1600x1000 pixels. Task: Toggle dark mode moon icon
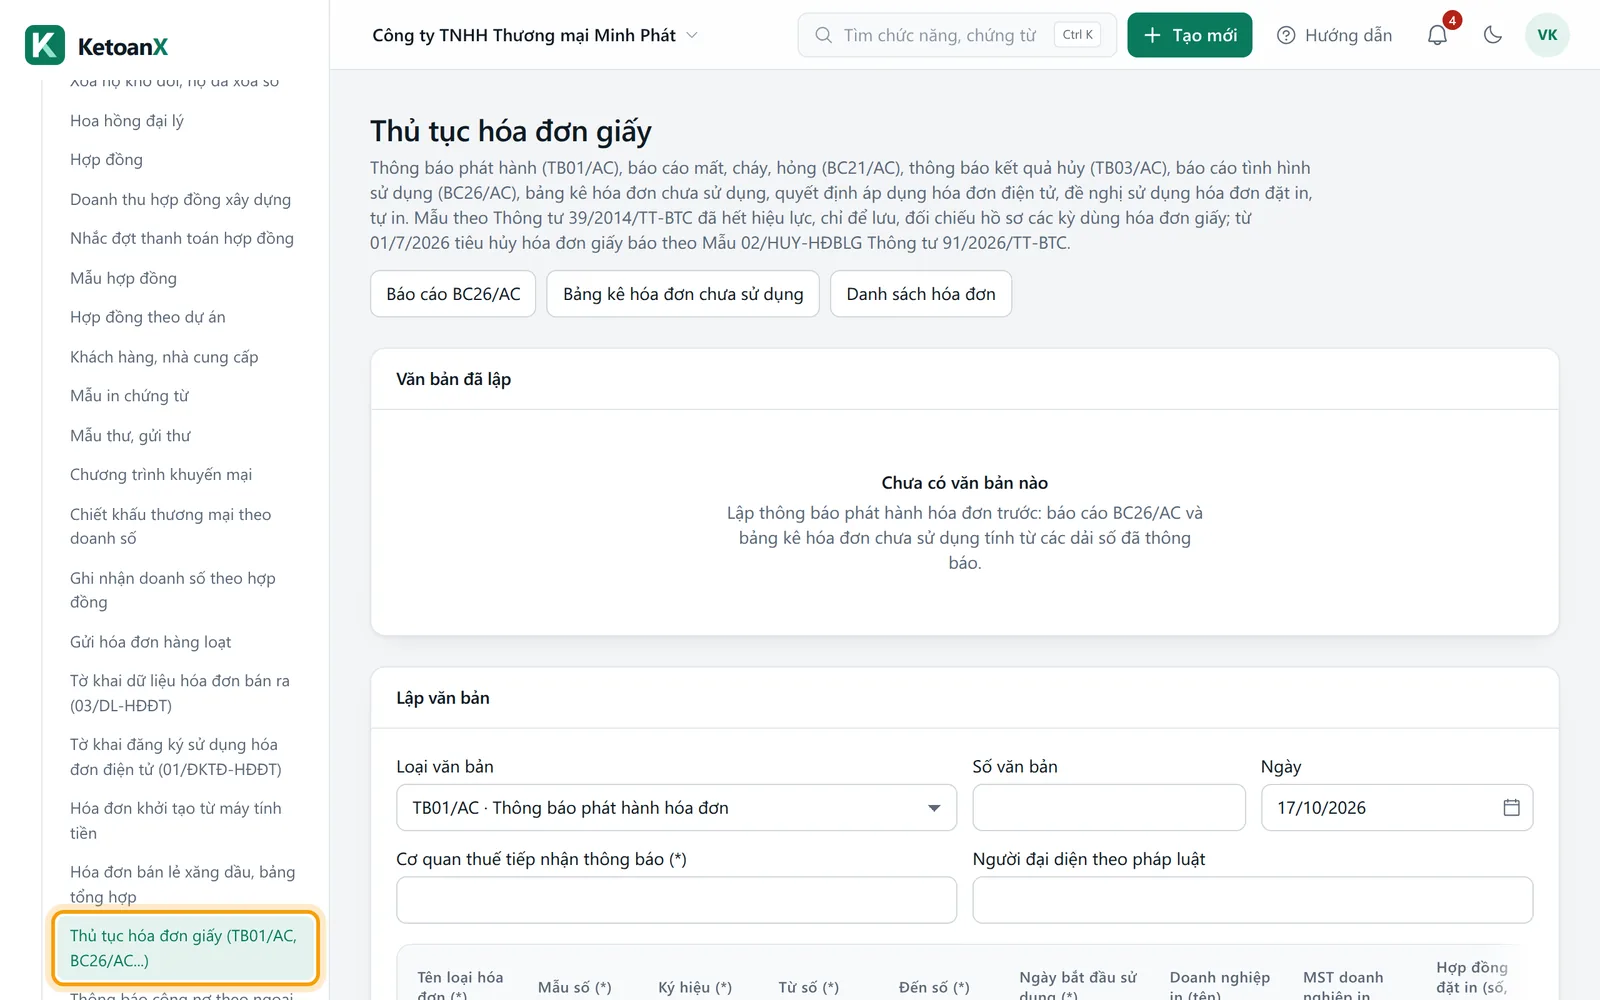[x=1493, y=35]
